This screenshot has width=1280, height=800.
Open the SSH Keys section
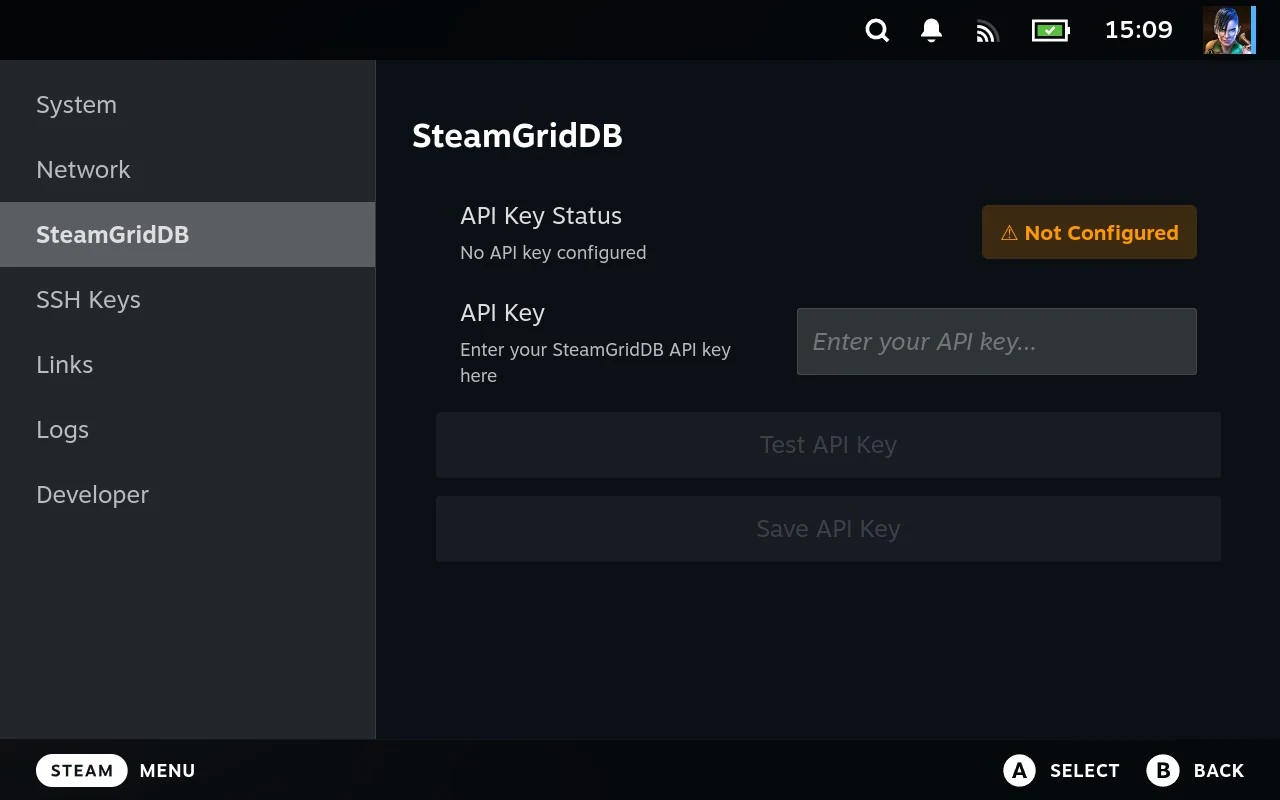188,300
